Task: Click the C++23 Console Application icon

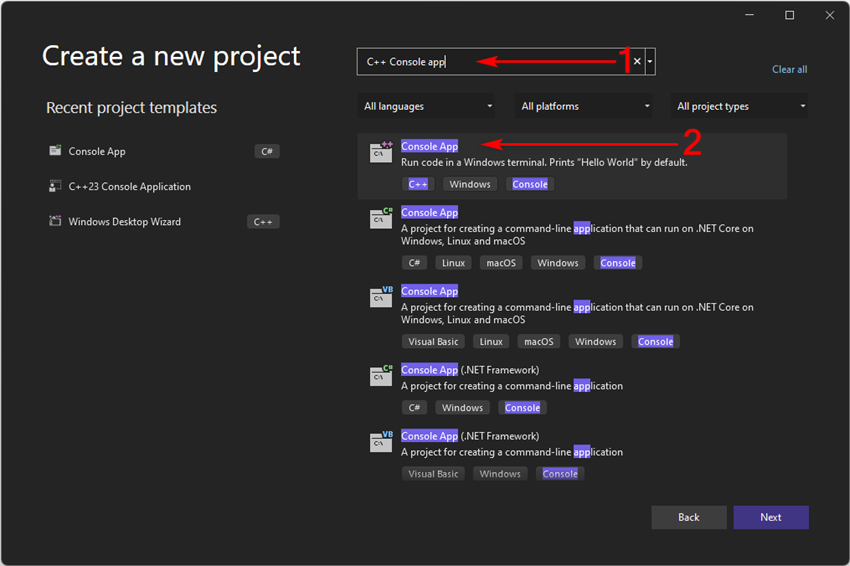Action: tap(55, 186)
